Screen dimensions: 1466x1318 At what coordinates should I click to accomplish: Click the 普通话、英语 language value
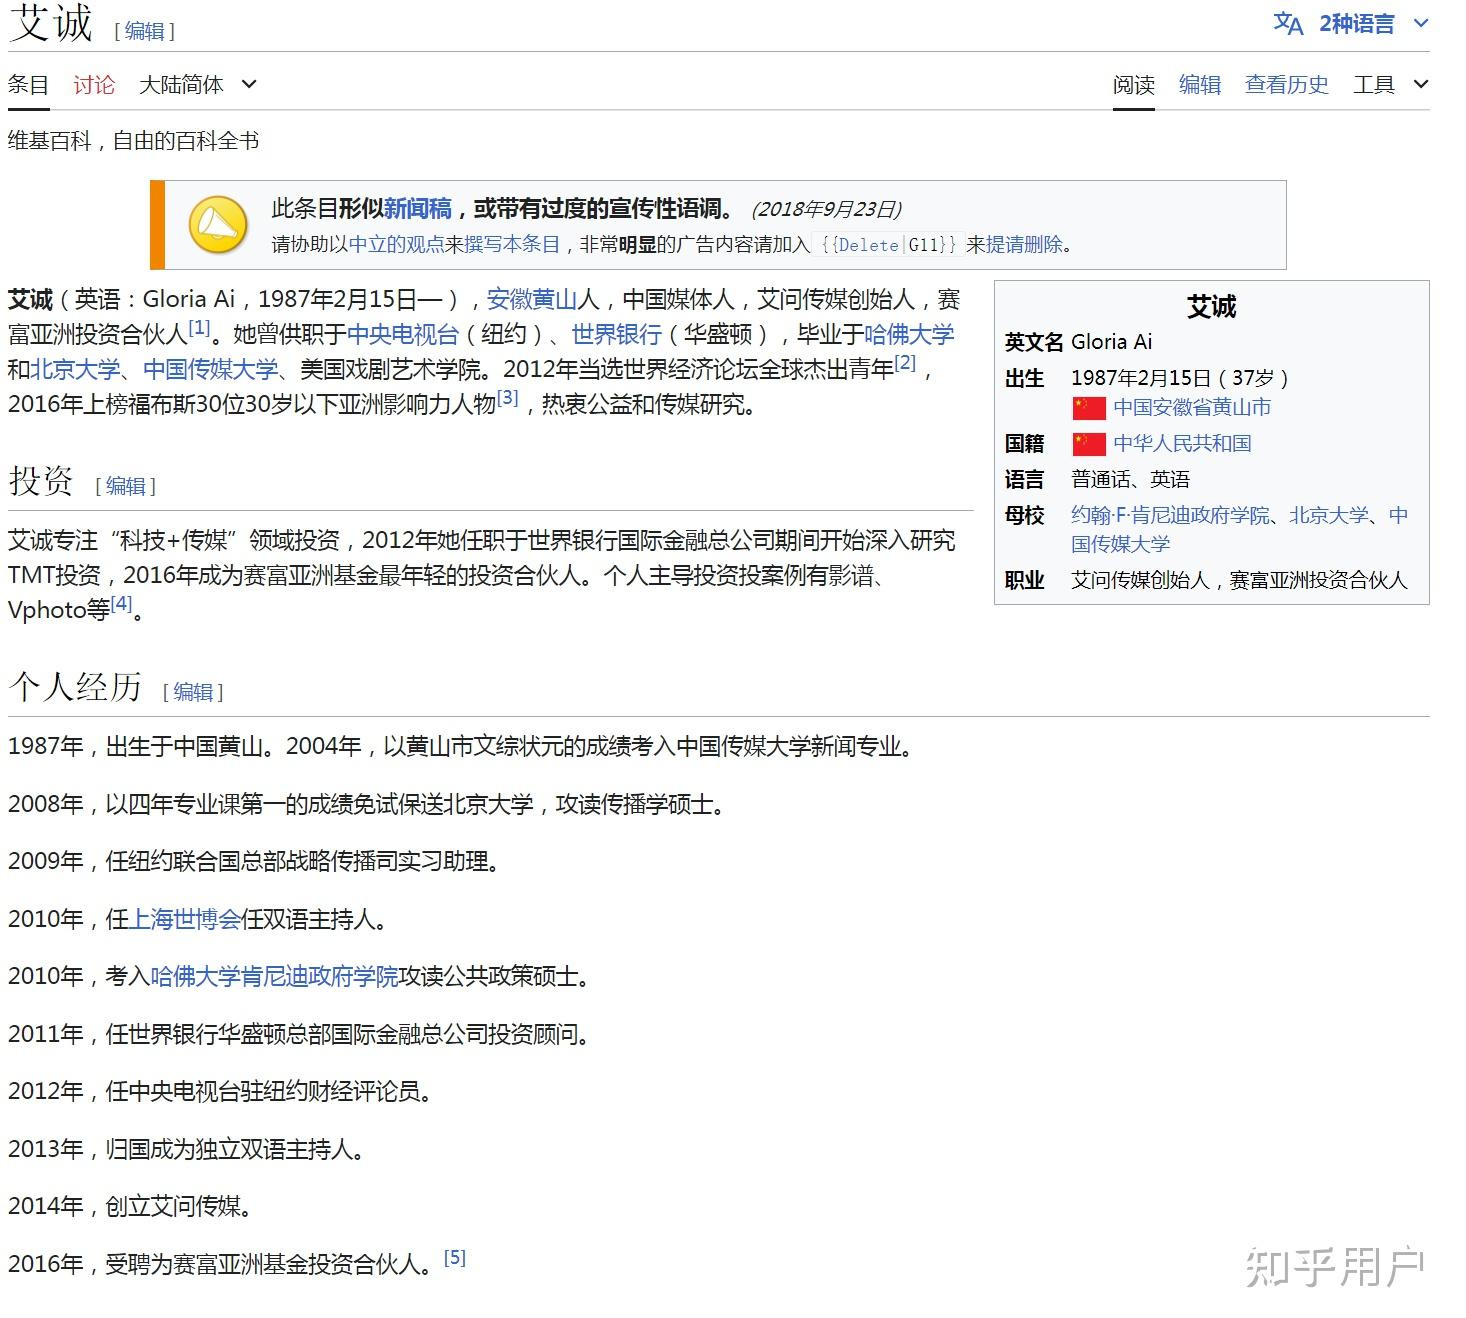1130,480
